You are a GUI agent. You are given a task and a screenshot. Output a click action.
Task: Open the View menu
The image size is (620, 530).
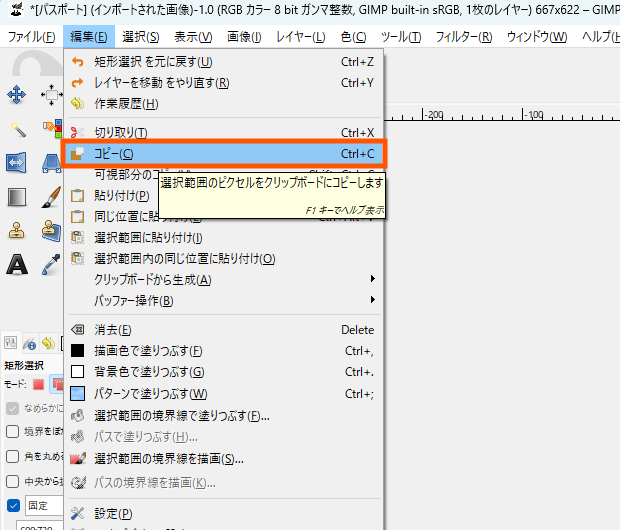point(193,37)
